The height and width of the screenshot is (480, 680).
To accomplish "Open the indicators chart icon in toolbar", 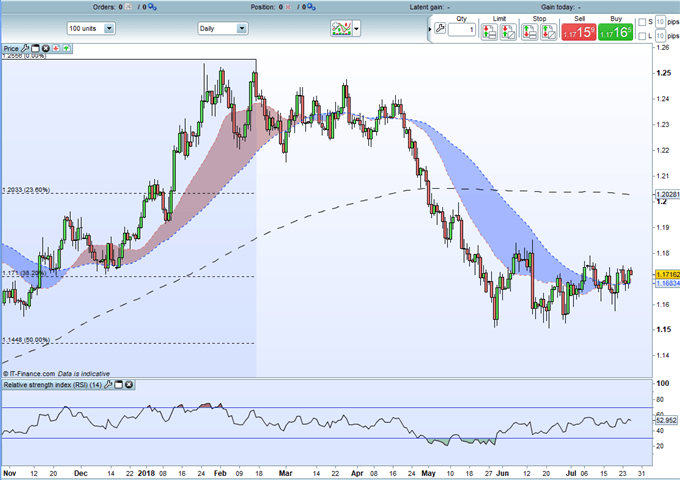I will 341,29.
